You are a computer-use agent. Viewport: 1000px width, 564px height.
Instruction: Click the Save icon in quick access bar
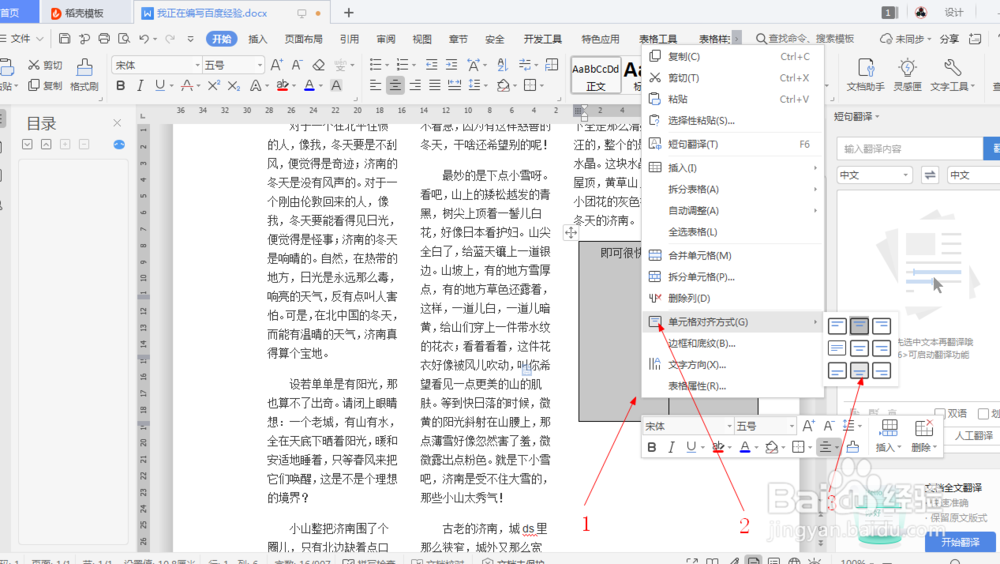pos(64,39)
